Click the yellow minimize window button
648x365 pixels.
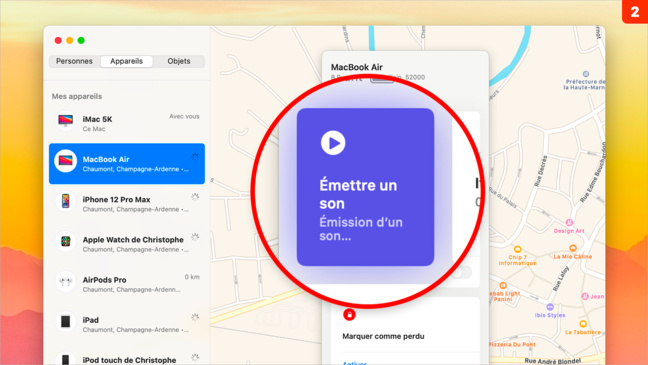(69, 40)
